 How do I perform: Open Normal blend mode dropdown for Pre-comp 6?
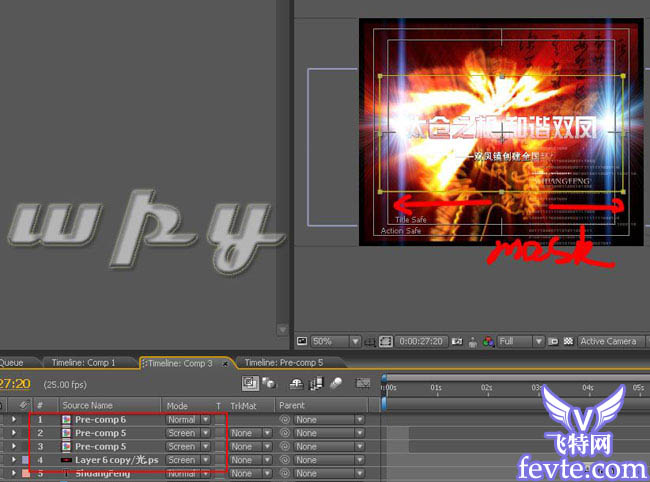pyautogui.click(x=188, y=419)
